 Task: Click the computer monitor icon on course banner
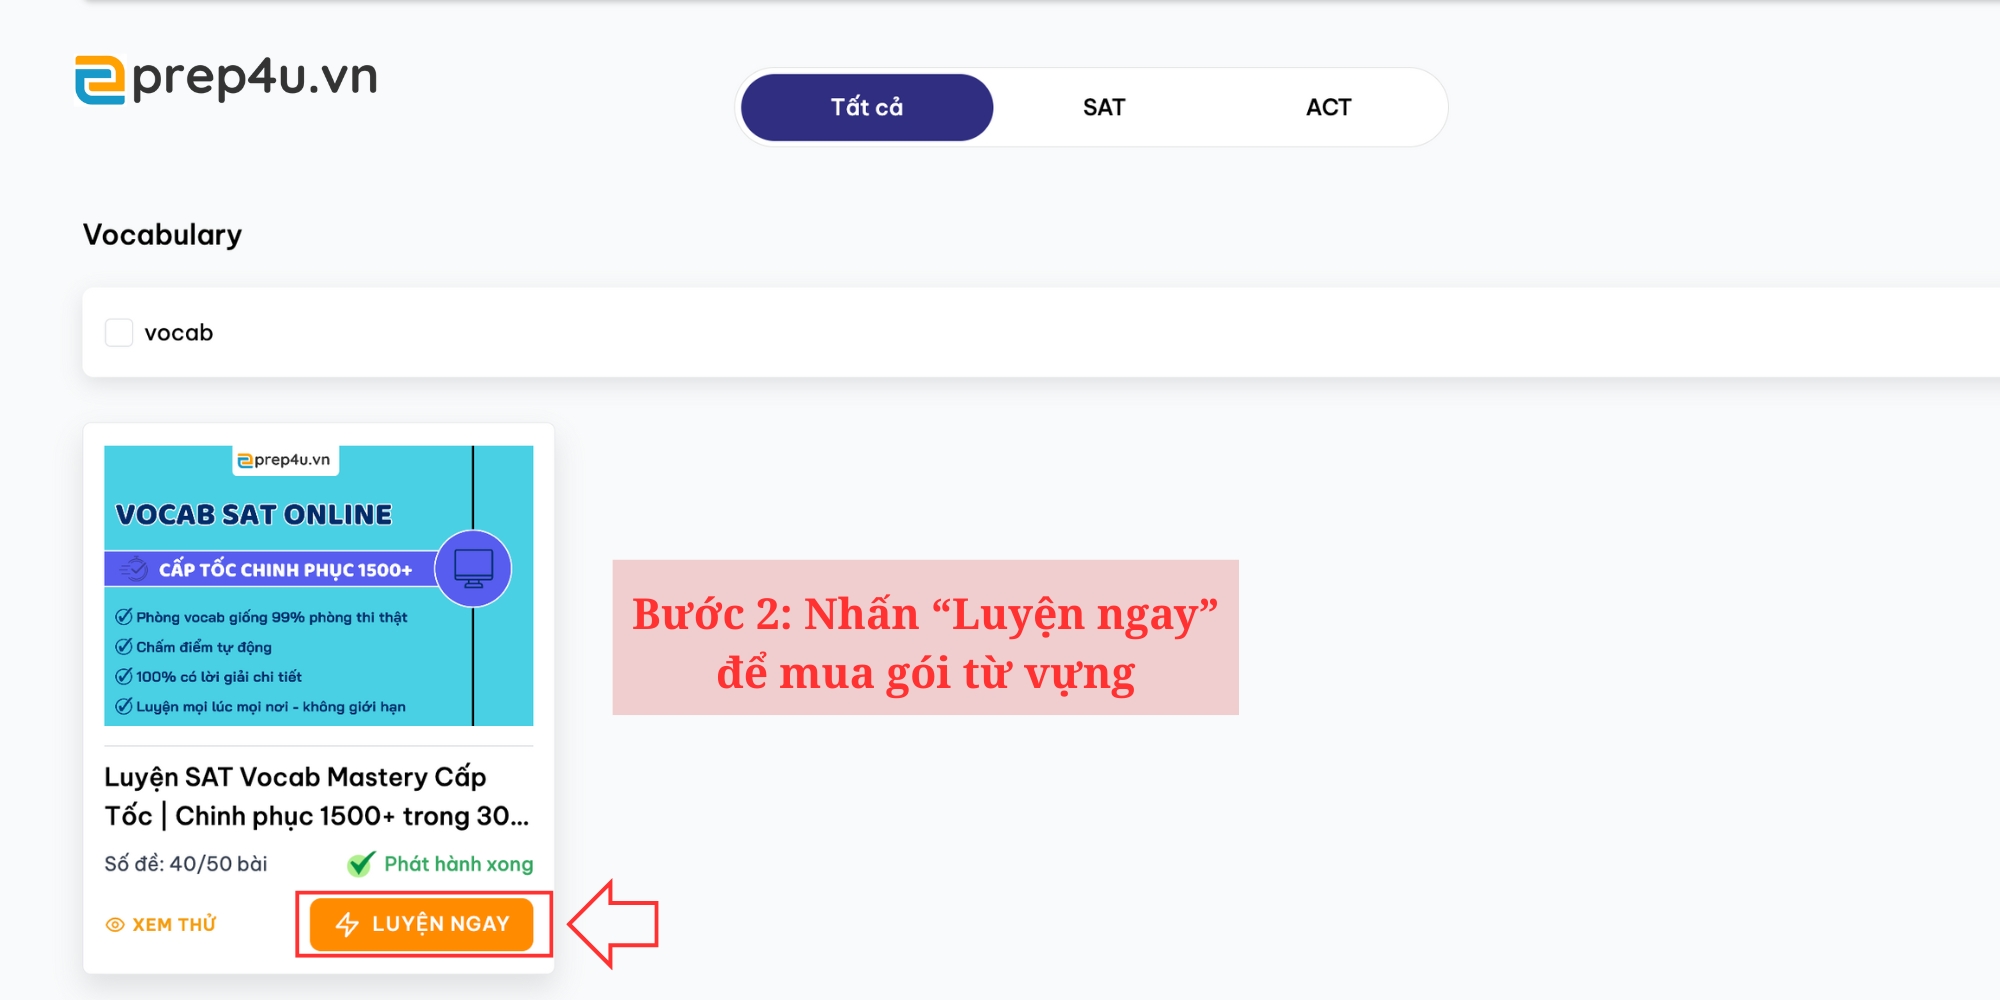[x=474, y=568]
